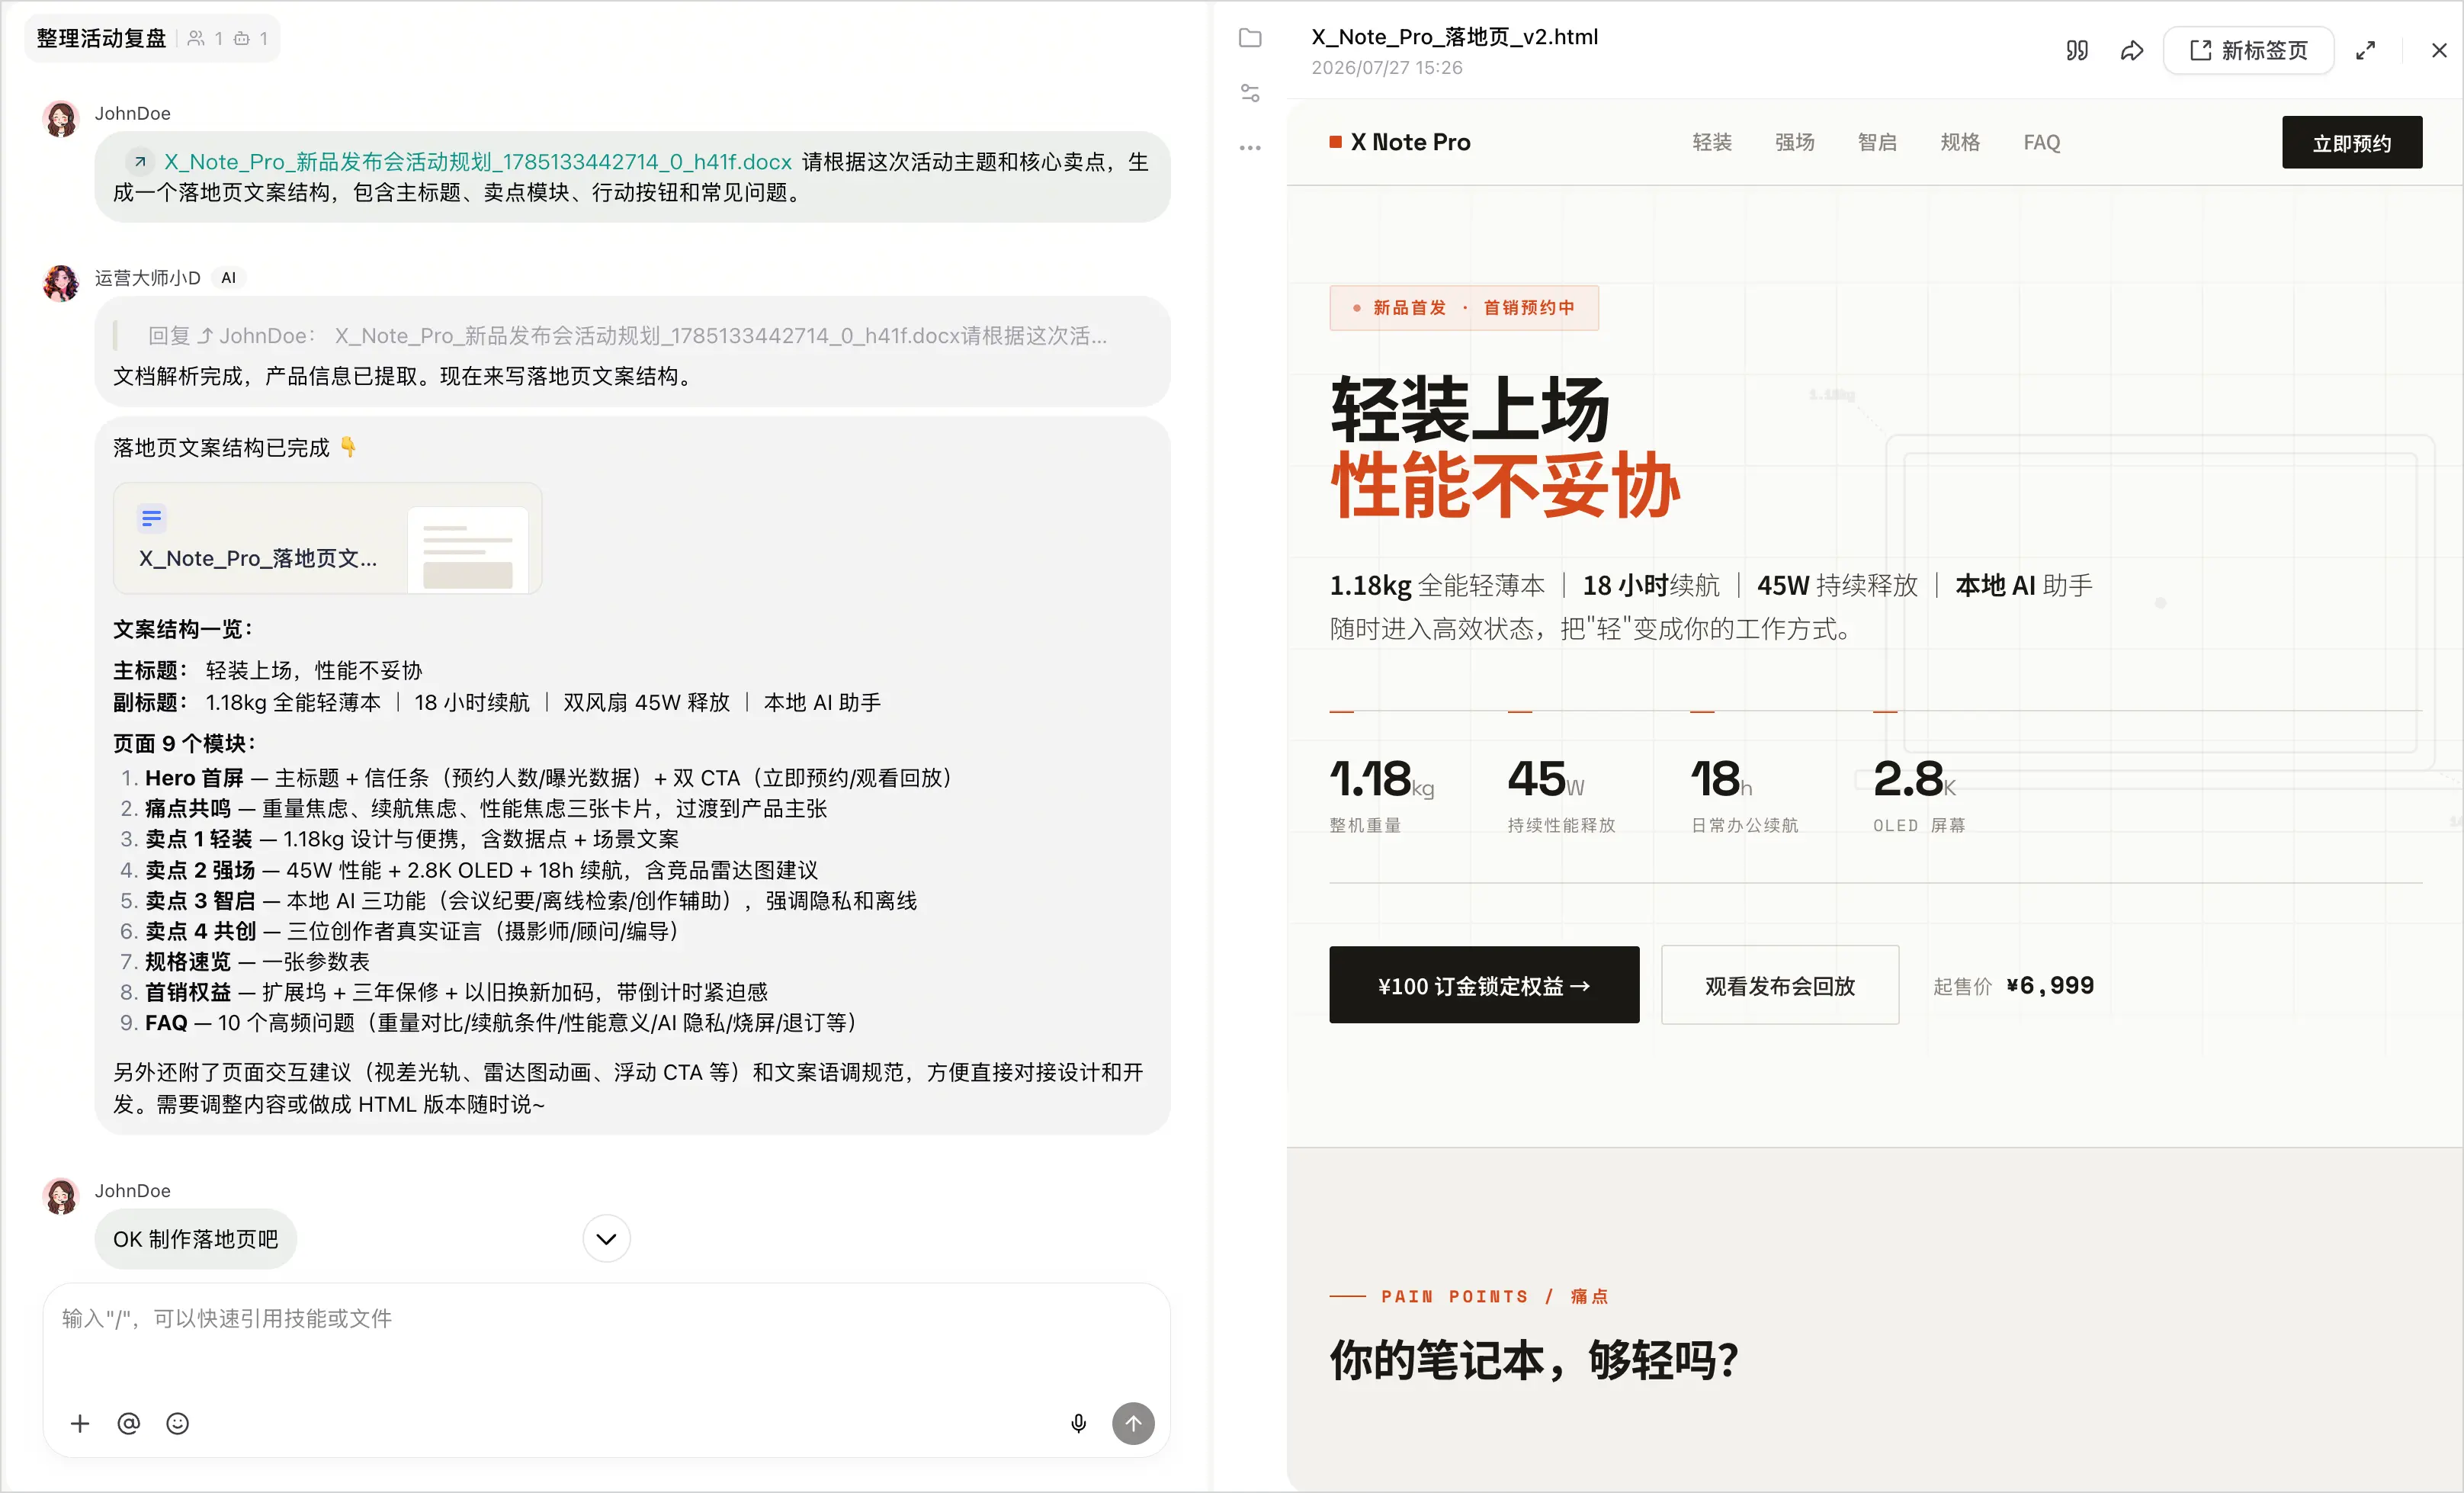Click the microphone voice input icon
Screen dimensions: 2464x1493
[x=1079, y=1423]
